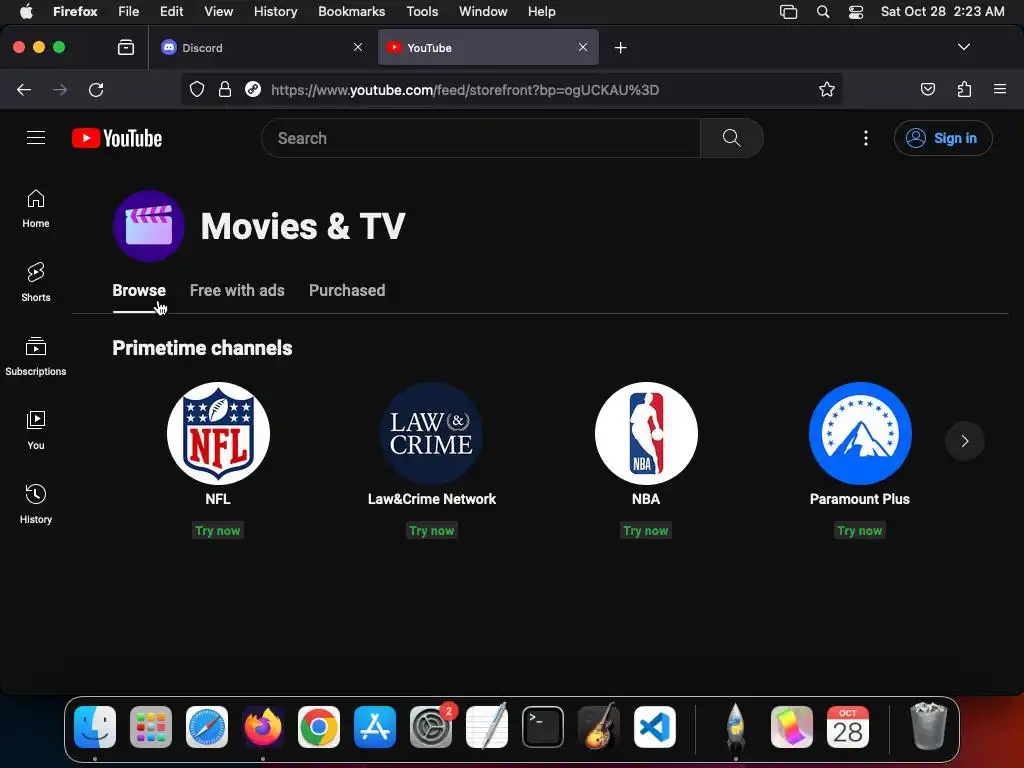Open the NBA channel logo

click(x=646, y=434)
